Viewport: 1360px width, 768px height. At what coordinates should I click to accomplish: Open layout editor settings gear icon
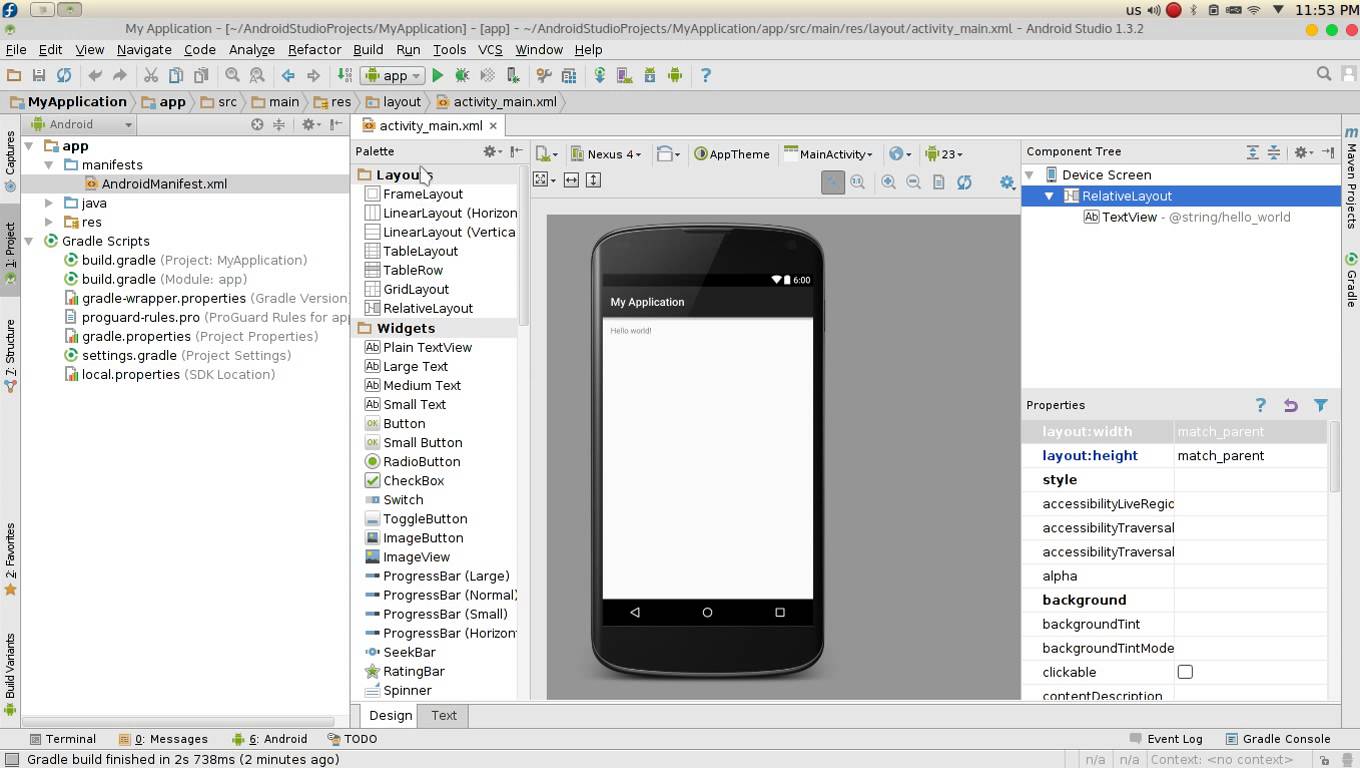[1007, 182]
